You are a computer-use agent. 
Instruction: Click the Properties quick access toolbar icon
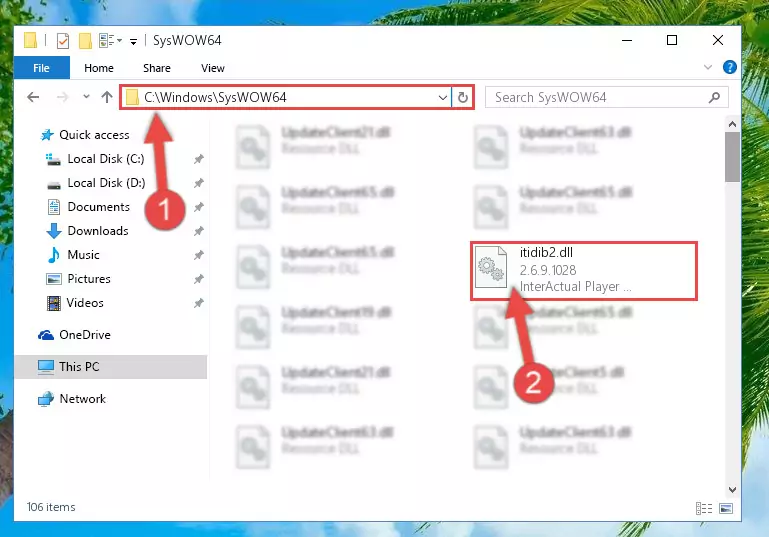[x=63, y=41]
